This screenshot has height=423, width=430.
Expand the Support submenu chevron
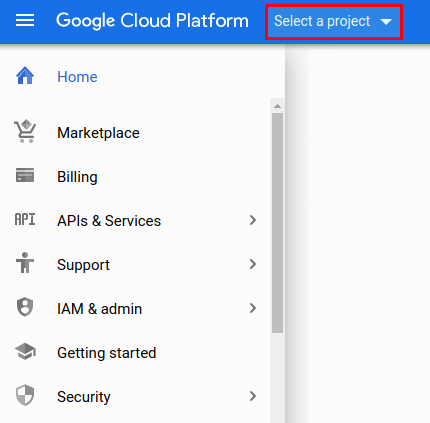pos(253,264)
